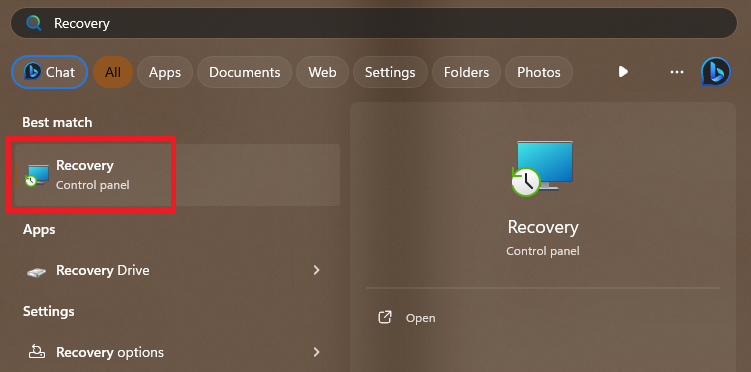The width and height of the screenshot is (751, 372).
Task: Click Open in the Recovery preview pane
Action: point(421,318)
